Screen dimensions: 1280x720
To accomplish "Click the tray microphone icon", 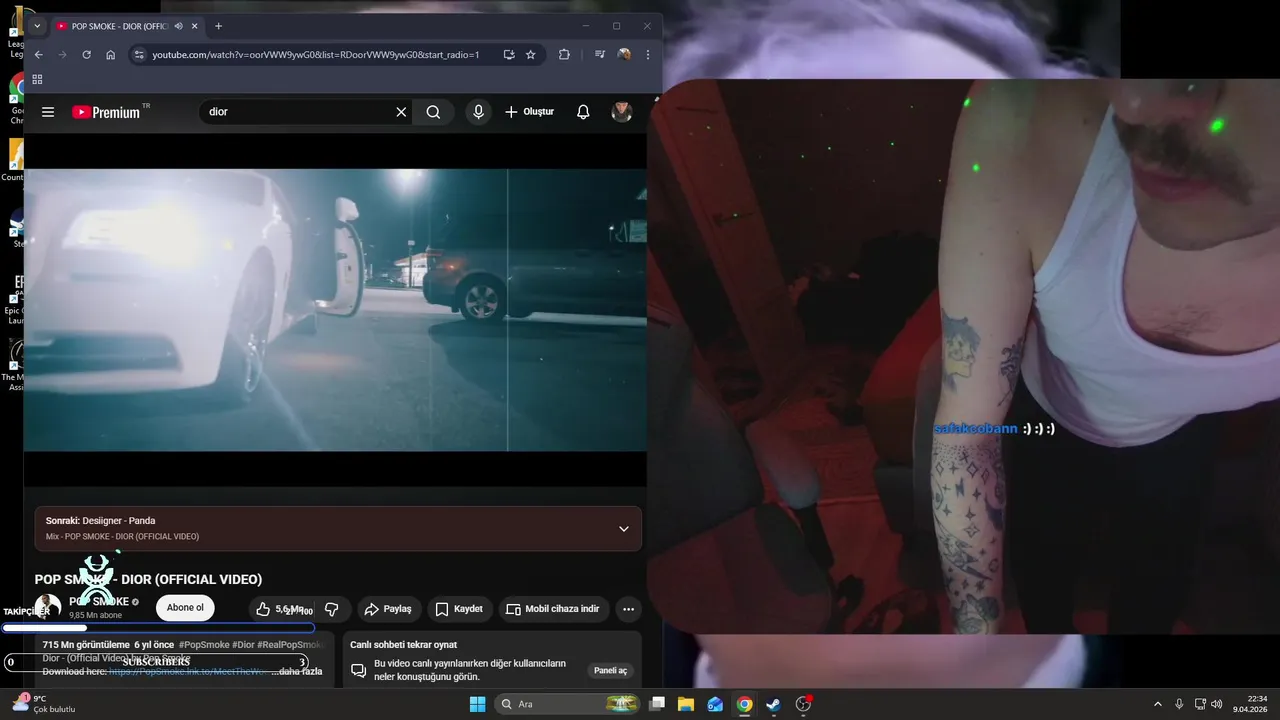I will coord(1180,704).
